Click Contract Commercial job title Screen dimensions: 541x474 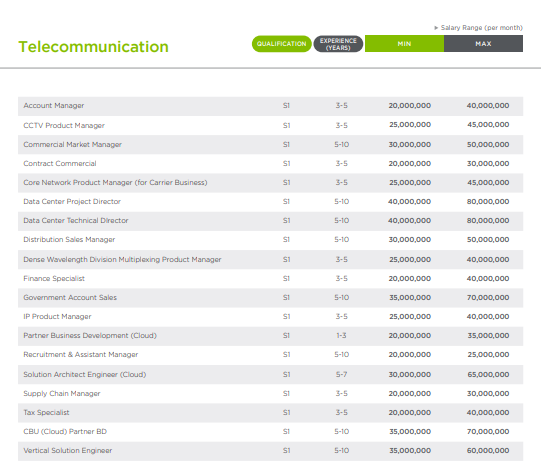click(x=60, y=164)
